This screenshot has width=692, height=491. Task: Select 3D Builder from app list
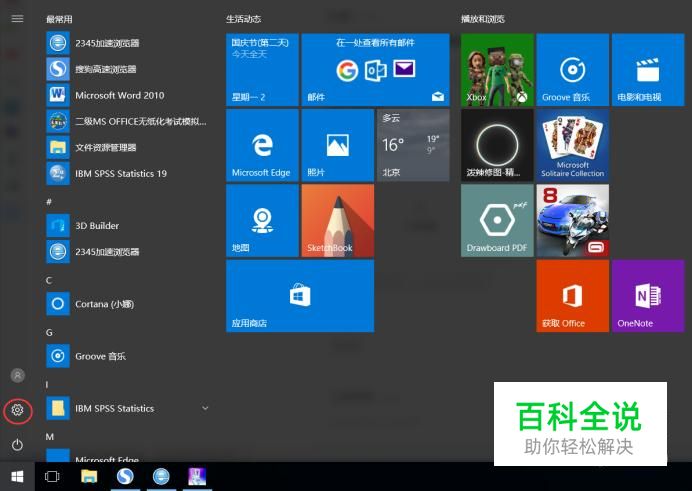[x=97, y=225]
